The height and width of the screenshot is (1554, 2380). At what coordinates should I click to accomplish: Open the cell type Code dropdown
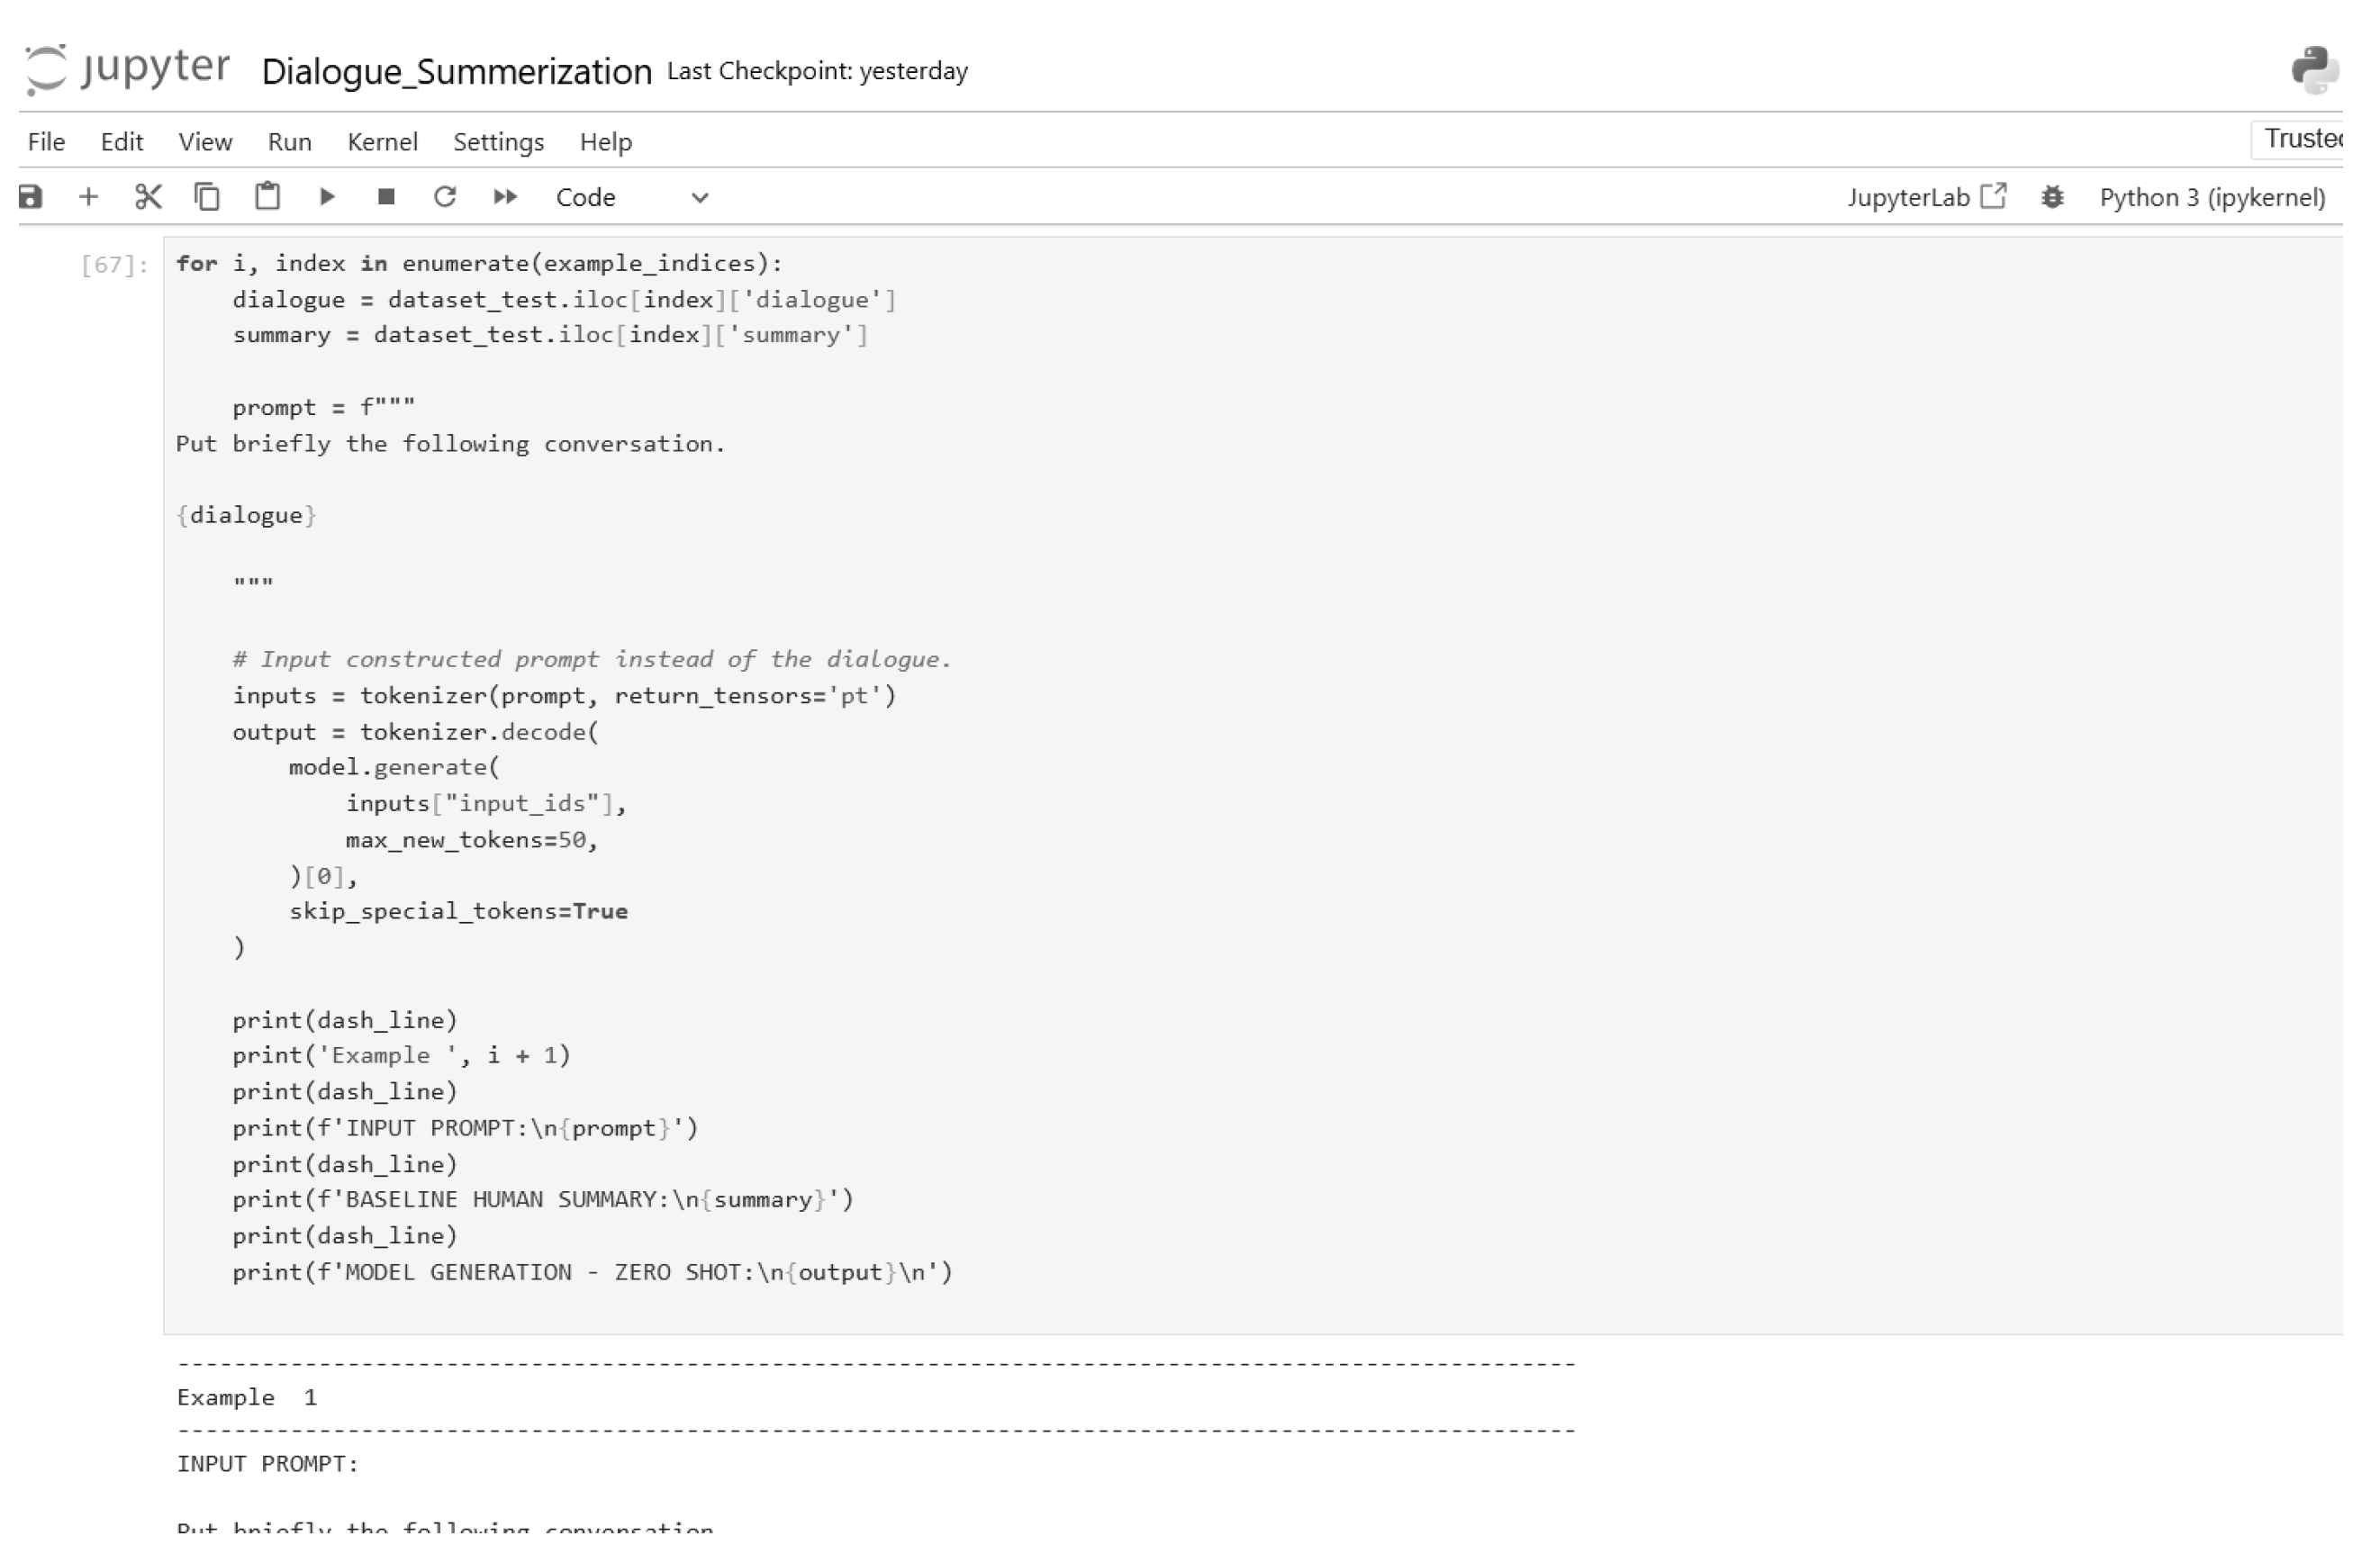(632, 198)
